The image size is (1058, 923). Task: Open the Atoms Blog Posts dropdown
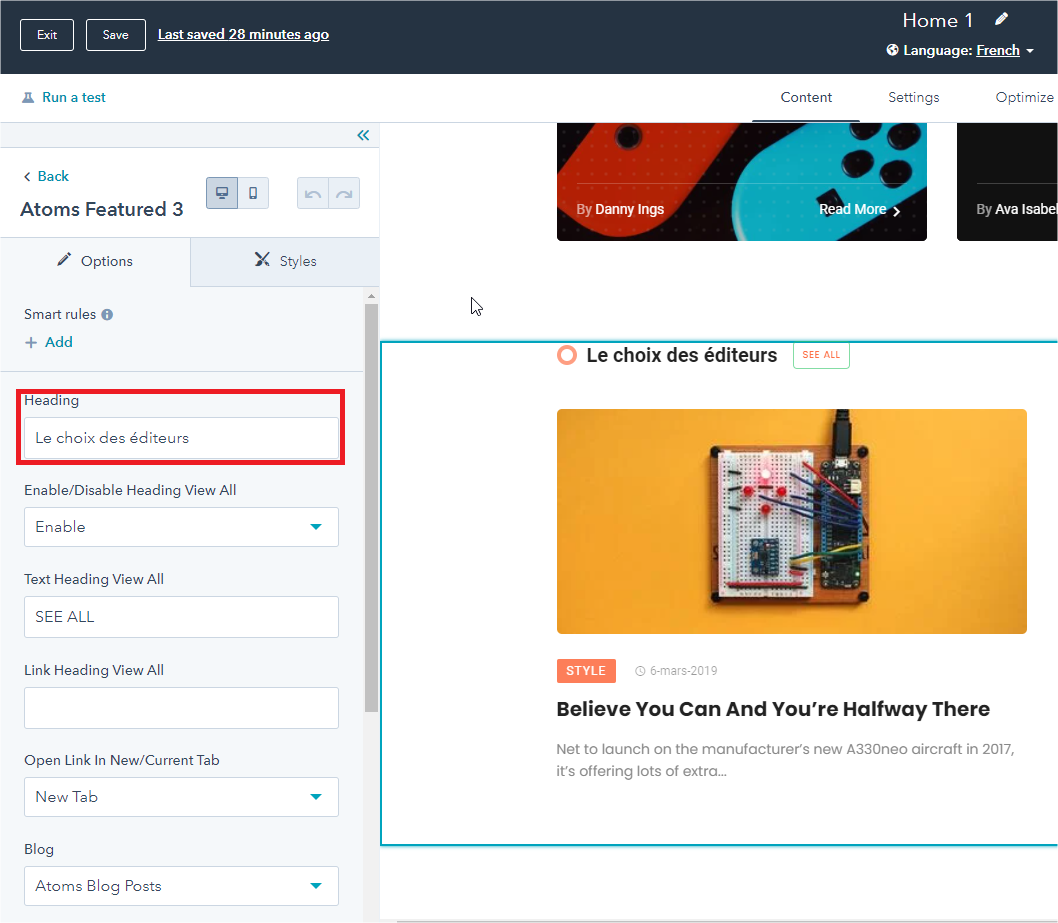[181, 886]
